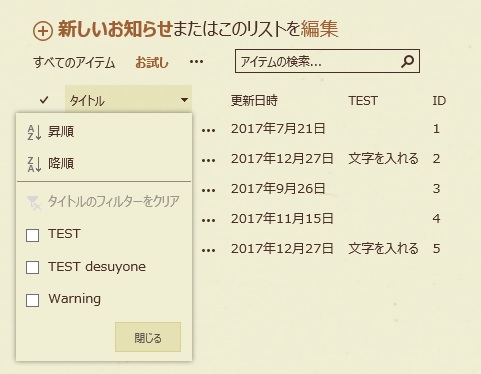Click the ascending sort A-Z icon
481x374 pixels.
coord(34,132)
